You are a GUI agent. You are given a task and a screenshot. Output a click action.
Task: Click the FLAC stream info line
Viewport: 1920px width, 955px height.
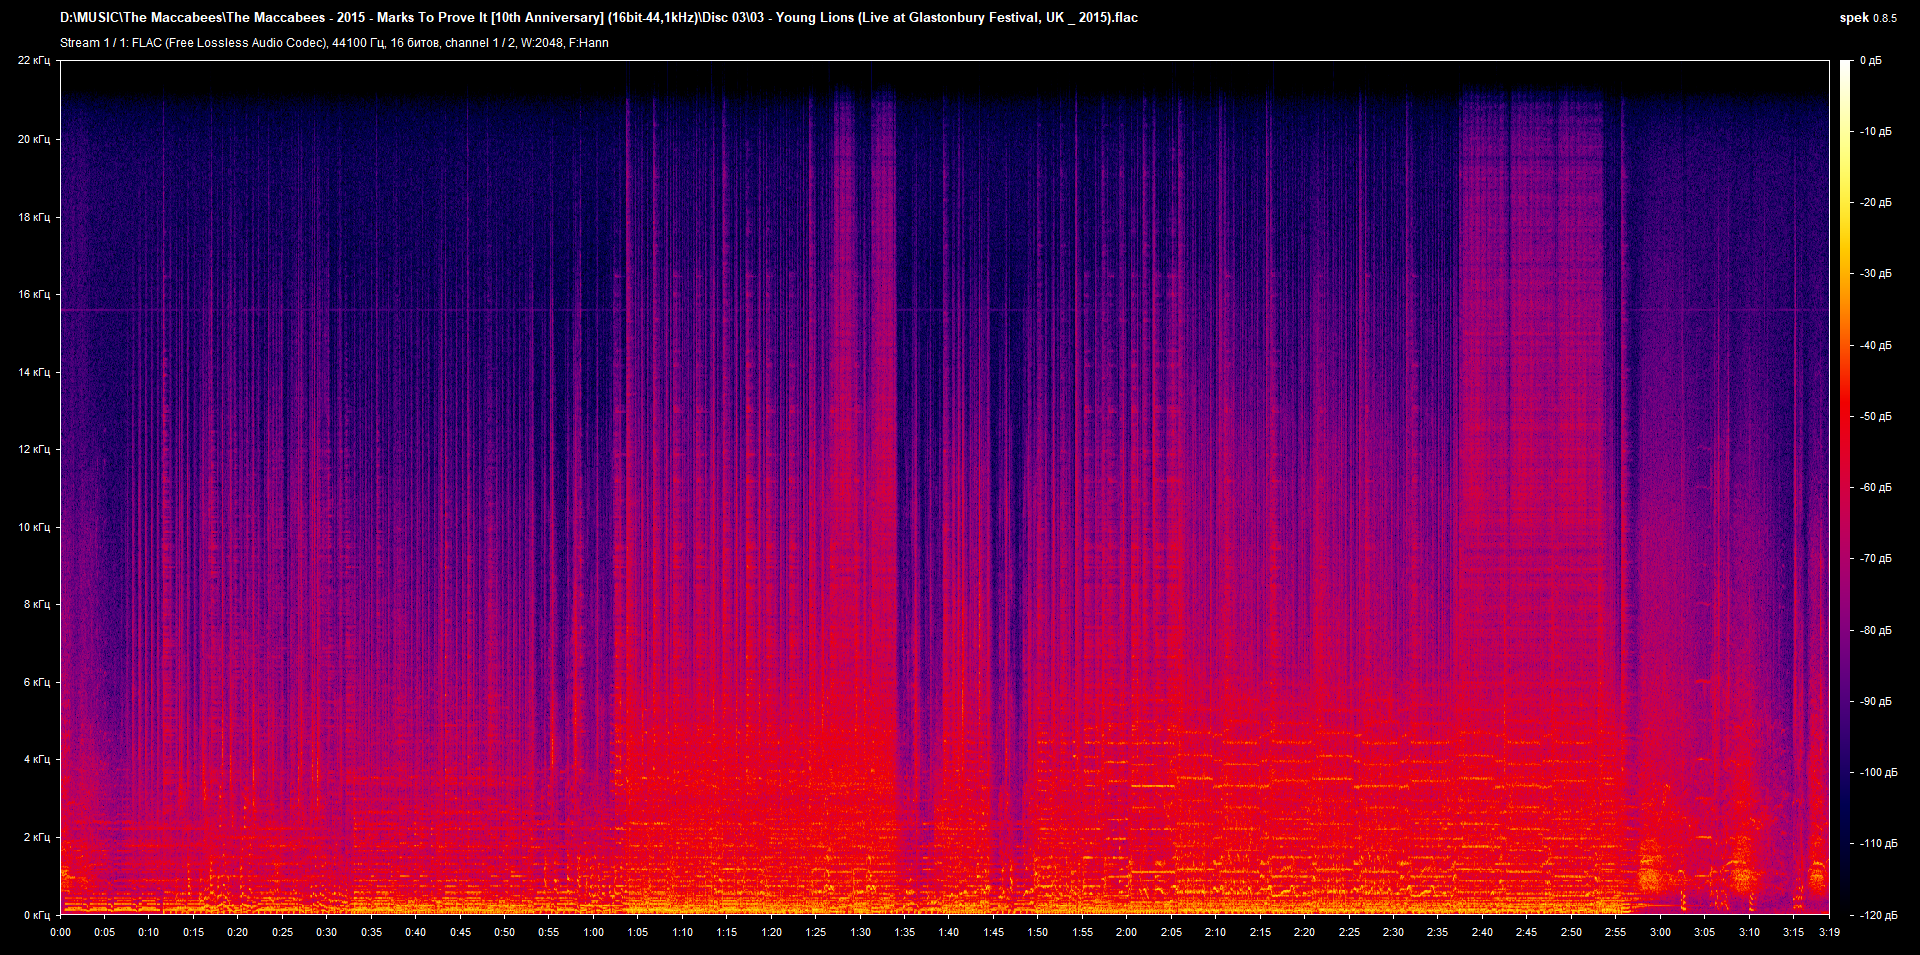(334, 43)
